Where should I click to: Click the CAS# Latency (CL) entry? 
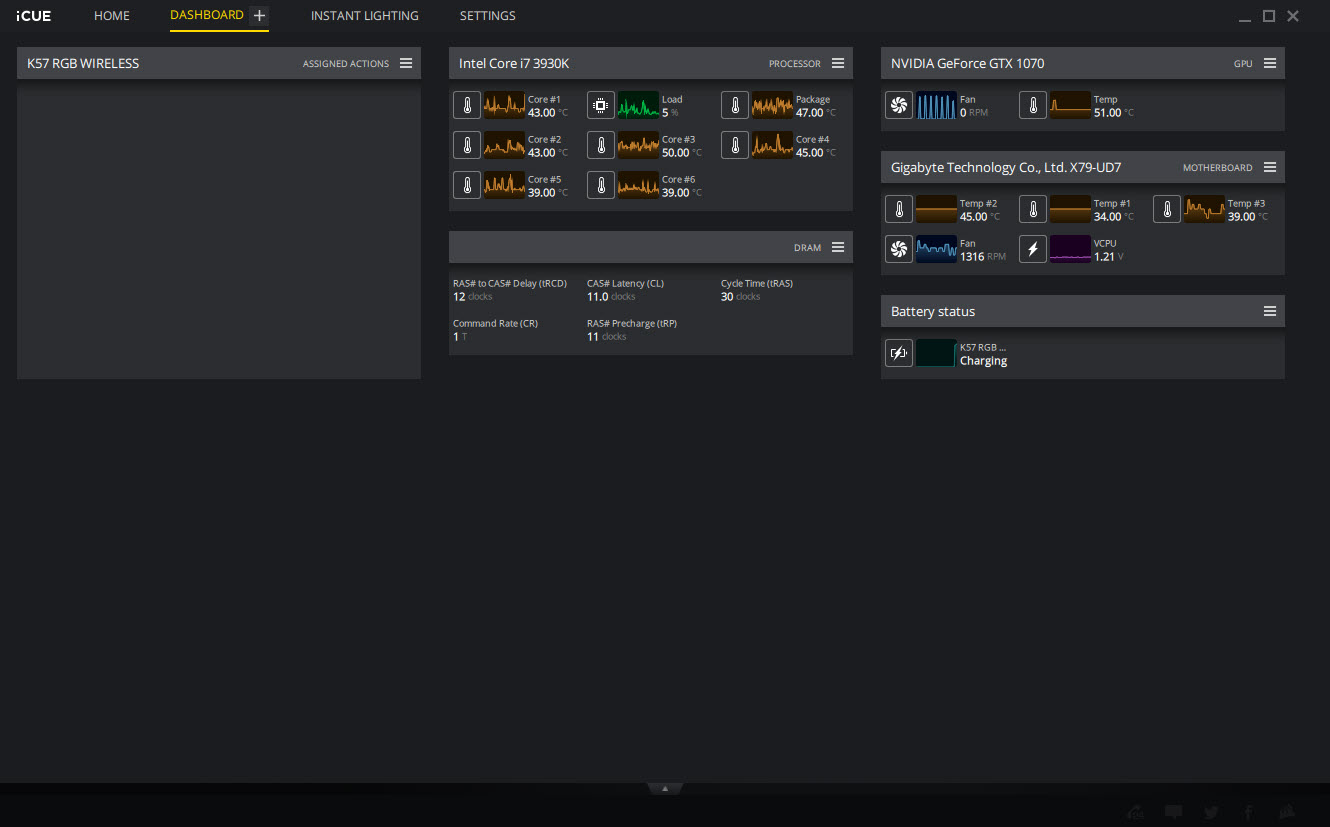pyautogui.click(x=626, y=290)
